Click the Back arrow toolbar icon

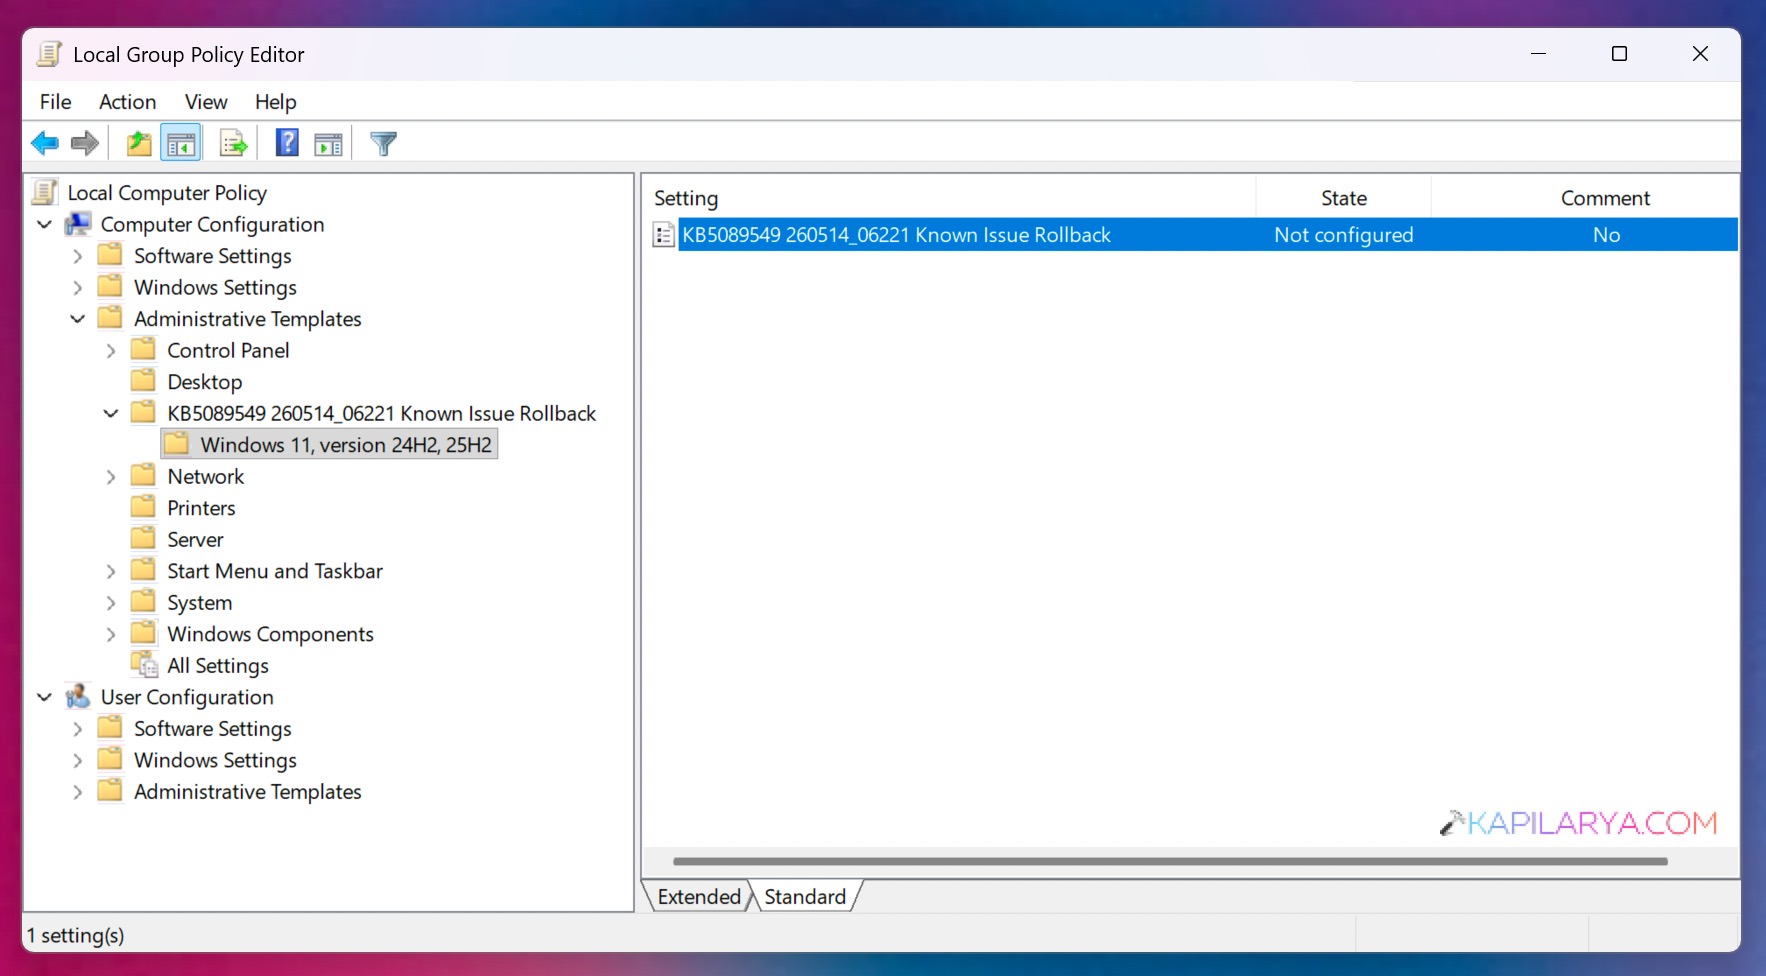tap(45, 143)
